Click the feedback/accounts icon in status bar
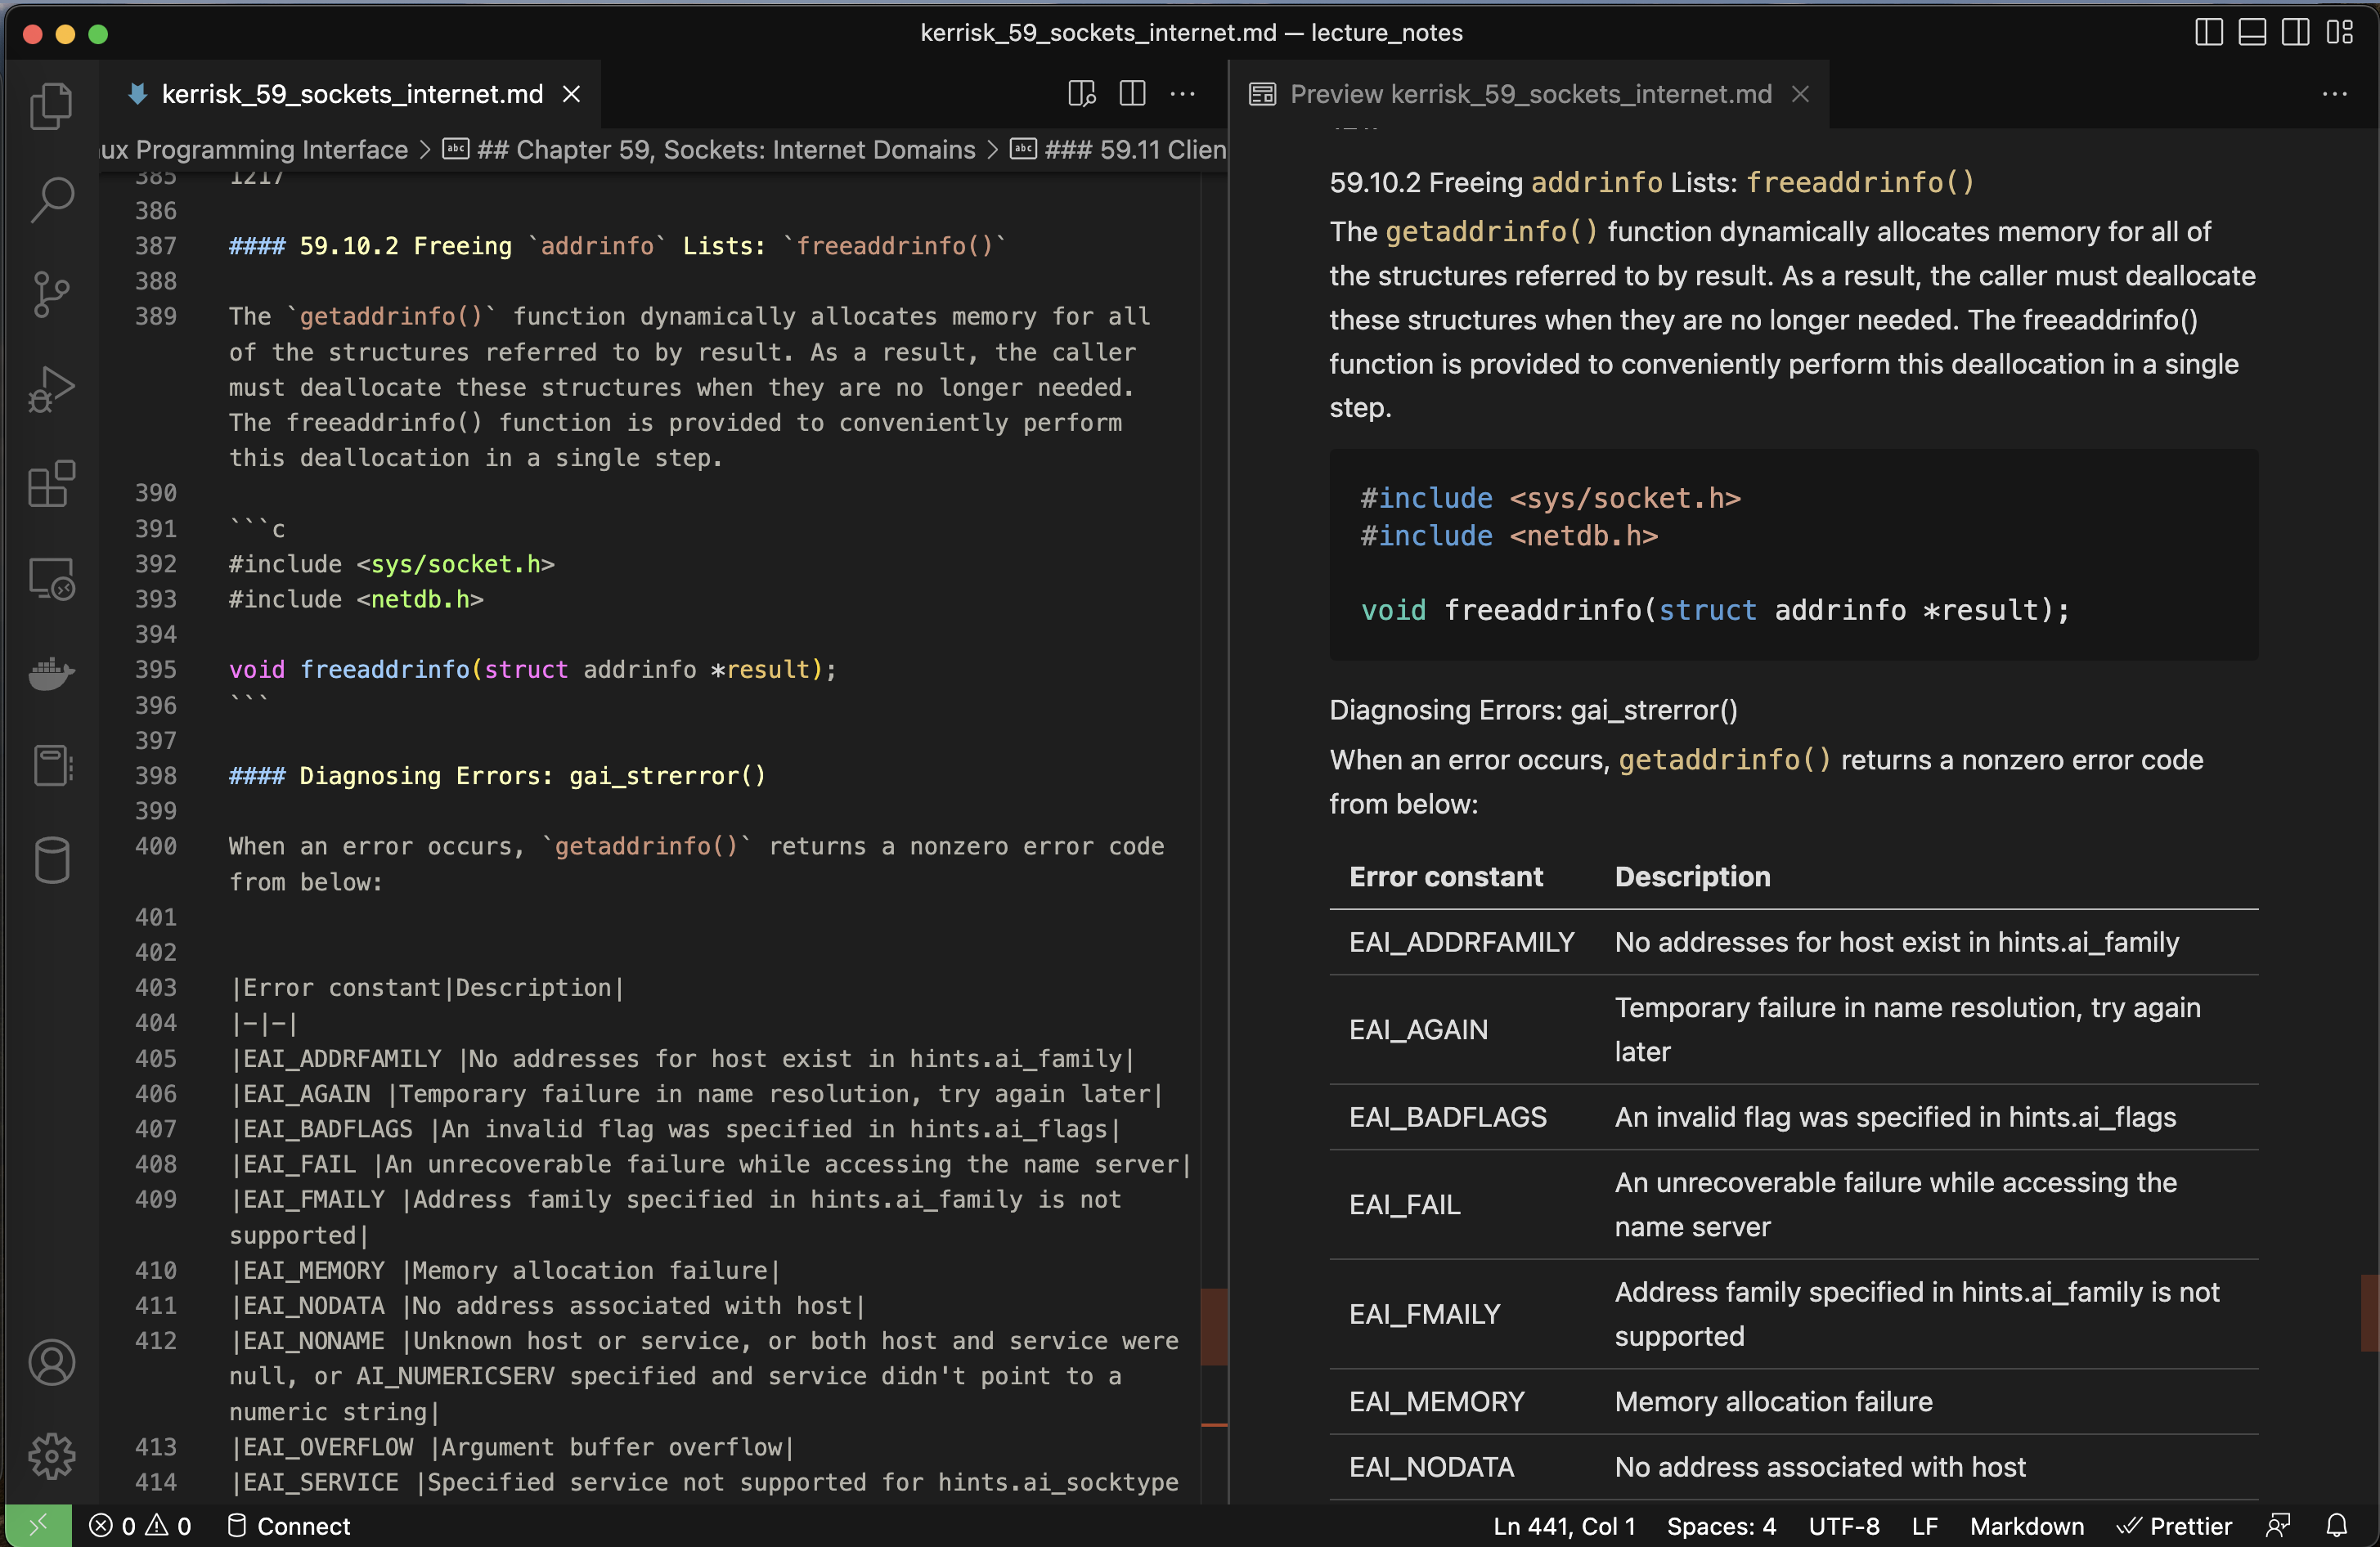The width and height of the screenshot is (2380, 1547). point(2278,1526)
